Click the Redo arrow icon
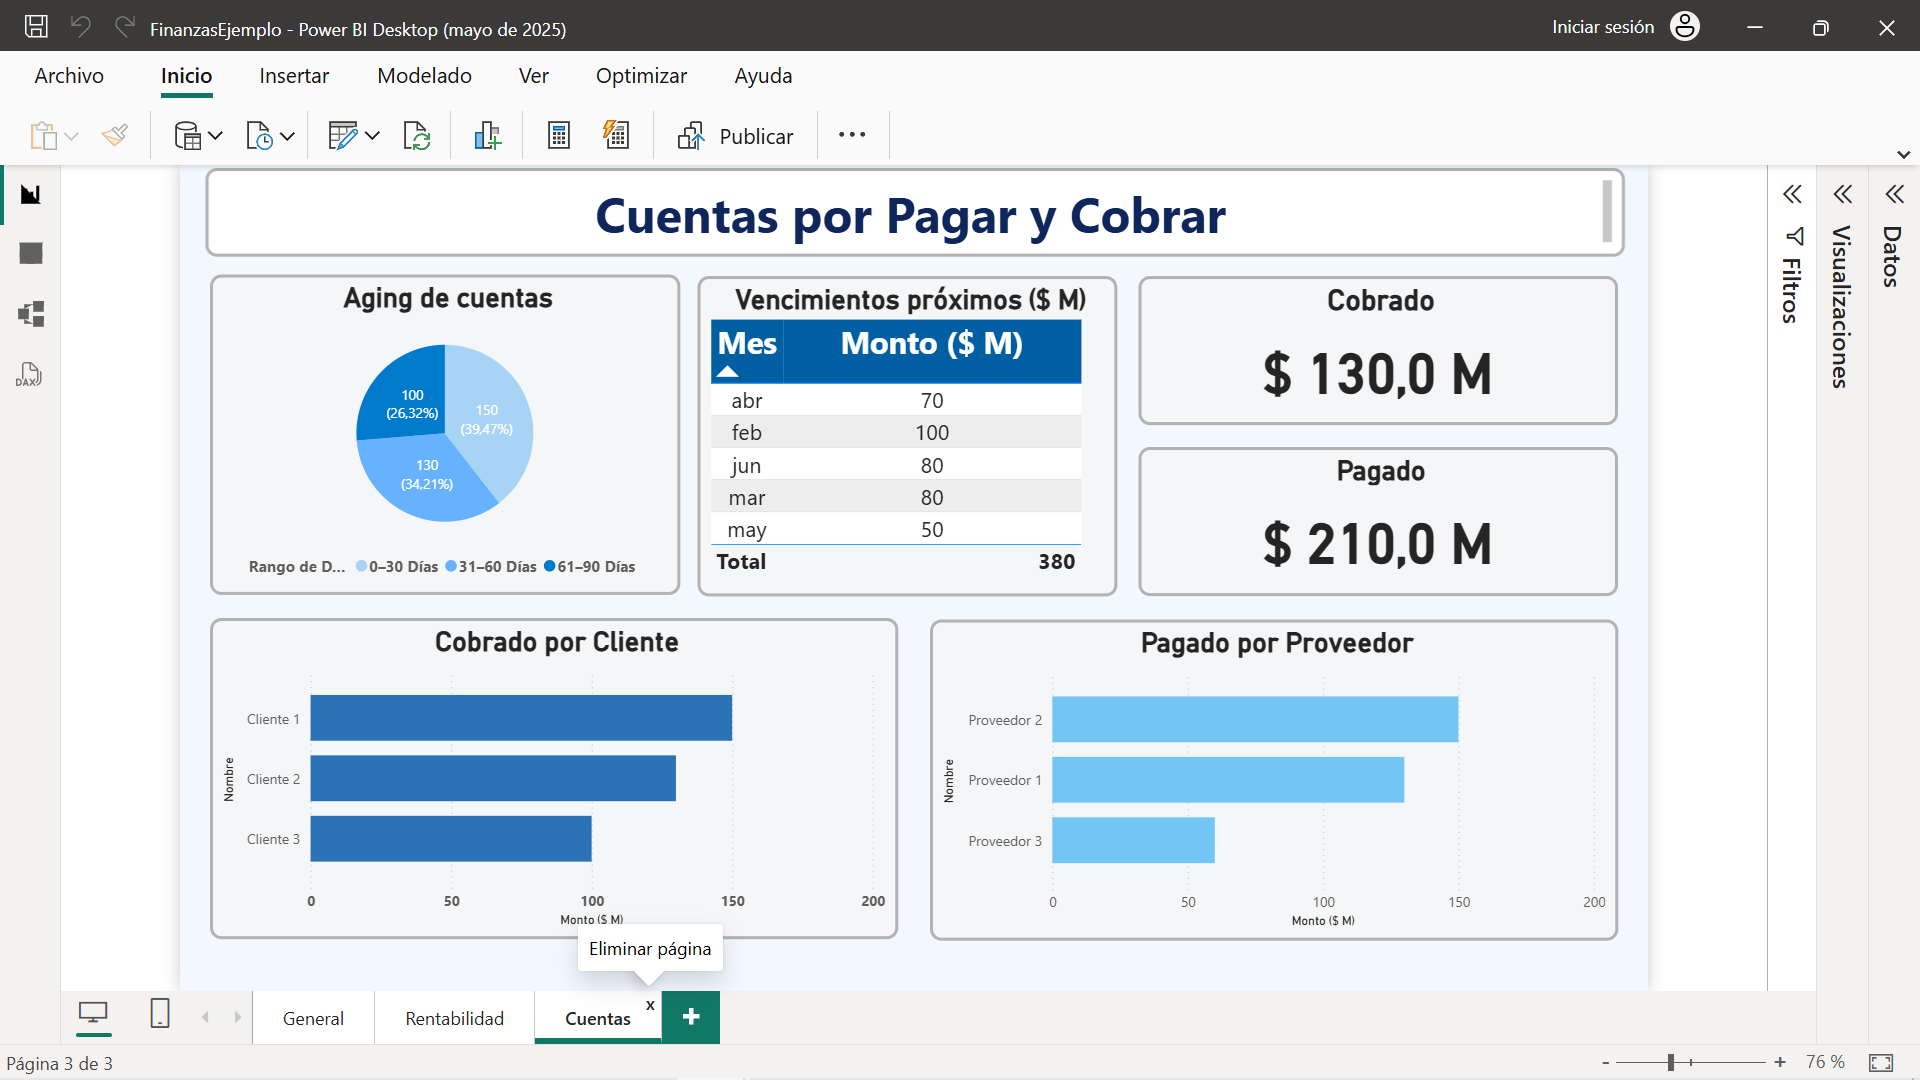1920x1080 pixels. [124, 27]
